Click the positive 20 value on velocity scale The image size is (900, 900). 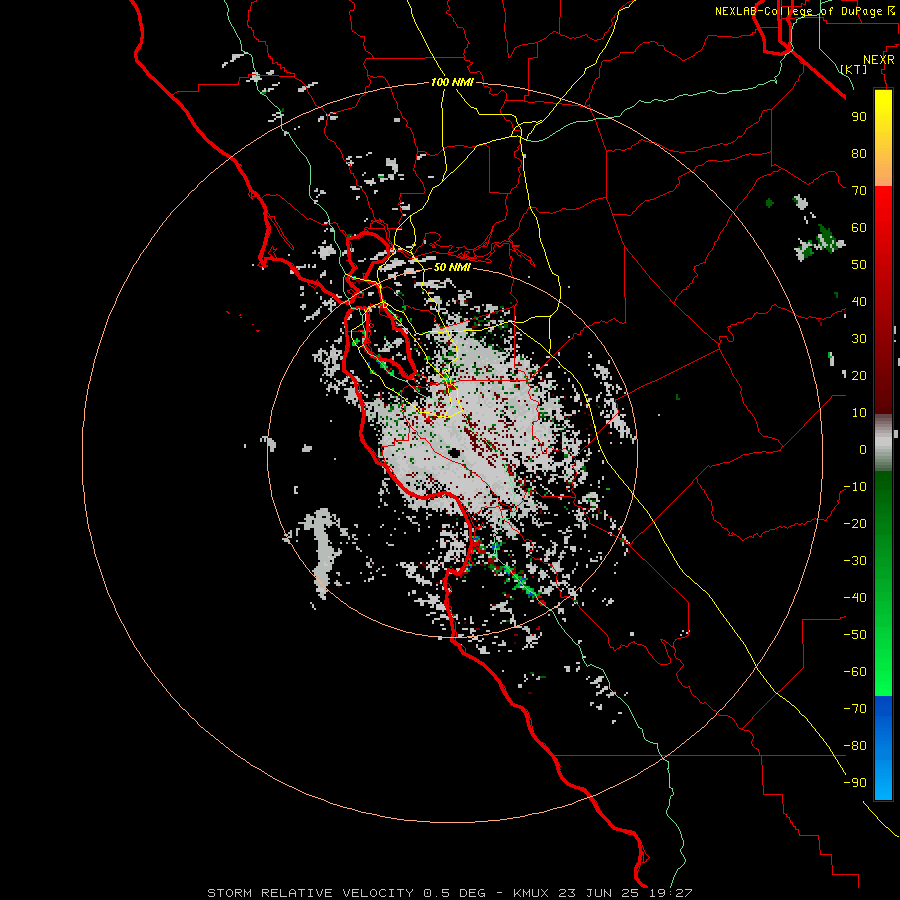click(859, 376)
